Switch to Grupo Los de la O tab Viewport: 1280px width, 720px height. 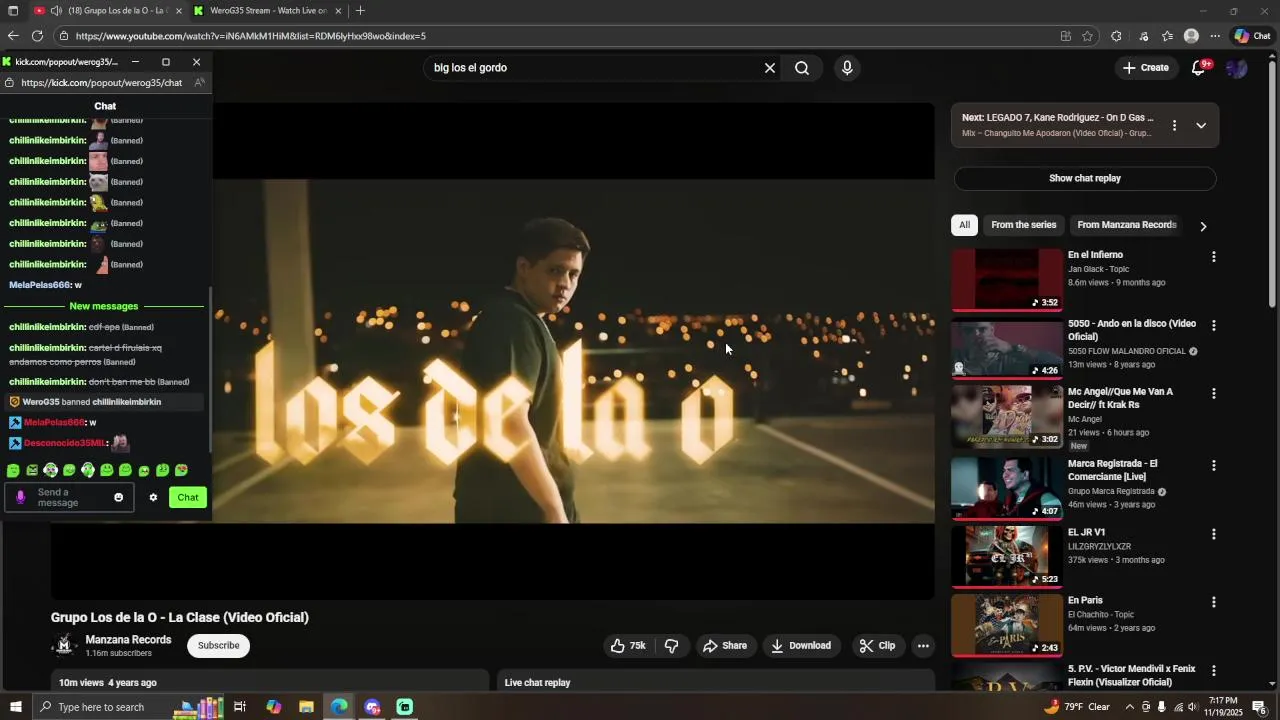(108, 11)
